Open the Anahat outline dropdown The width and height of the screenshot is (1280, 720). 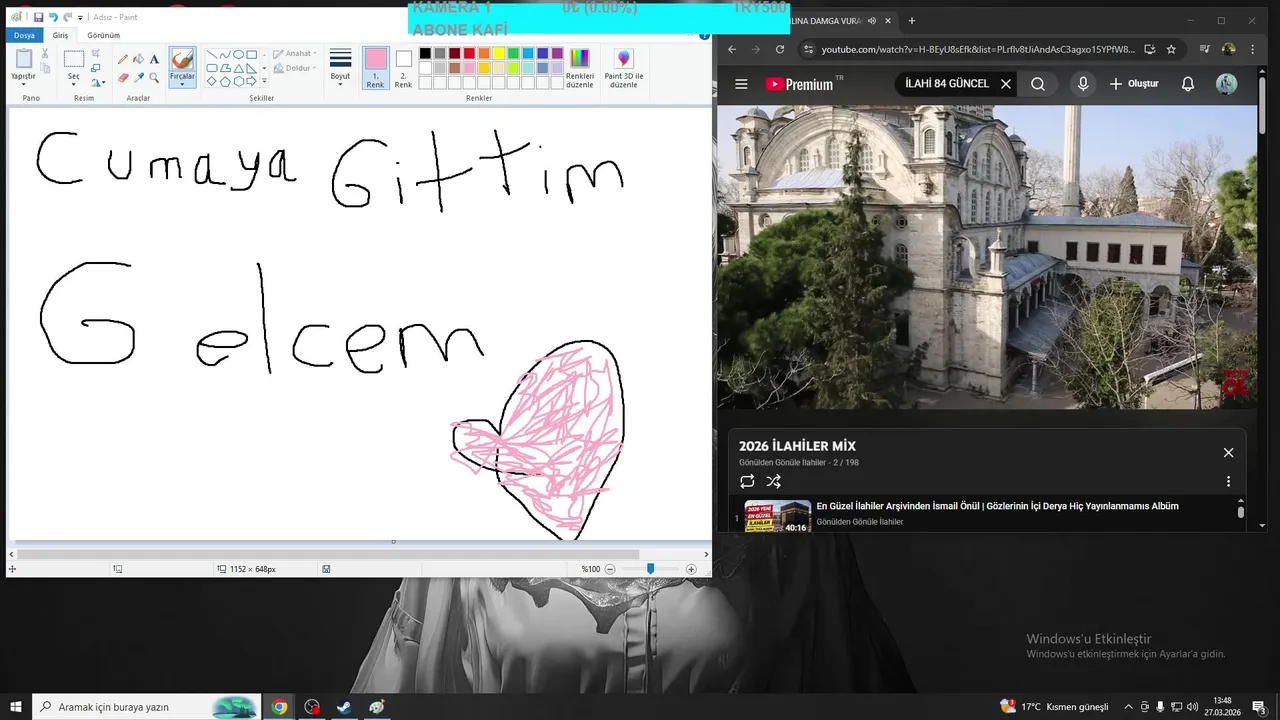coord(295,54)
